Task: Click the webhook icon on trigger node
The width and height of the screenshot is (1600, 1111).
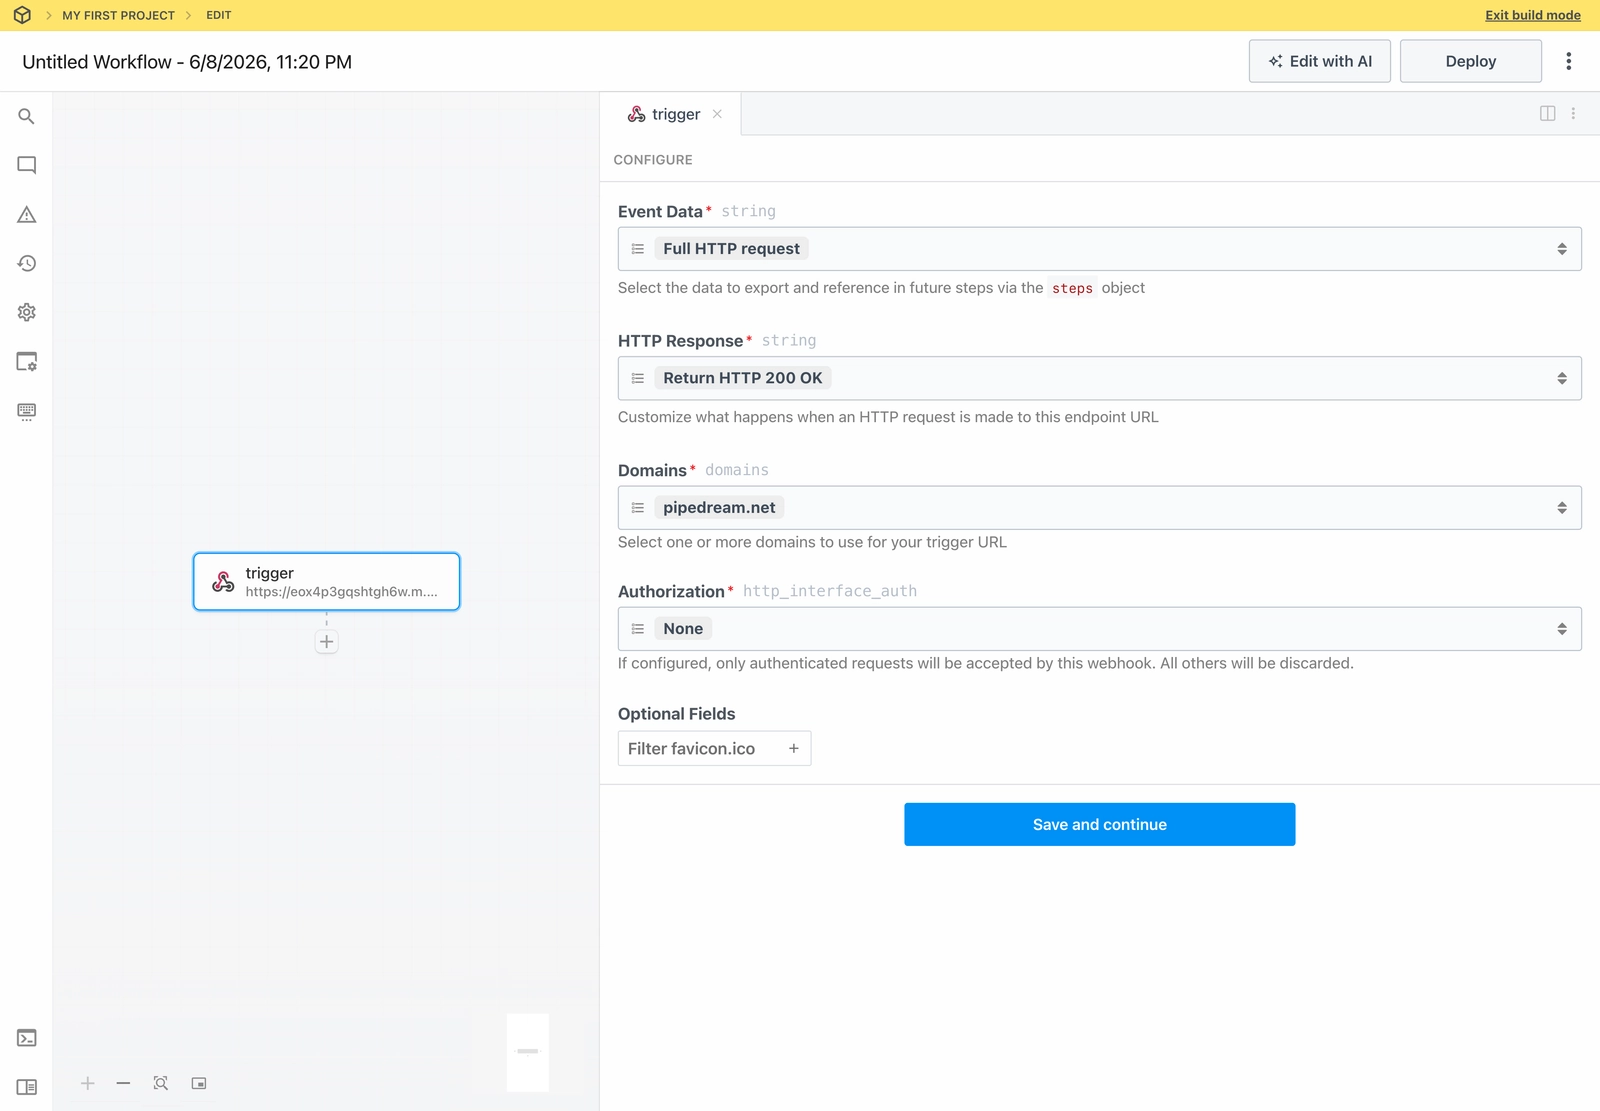Action: (x=223, y=581)
